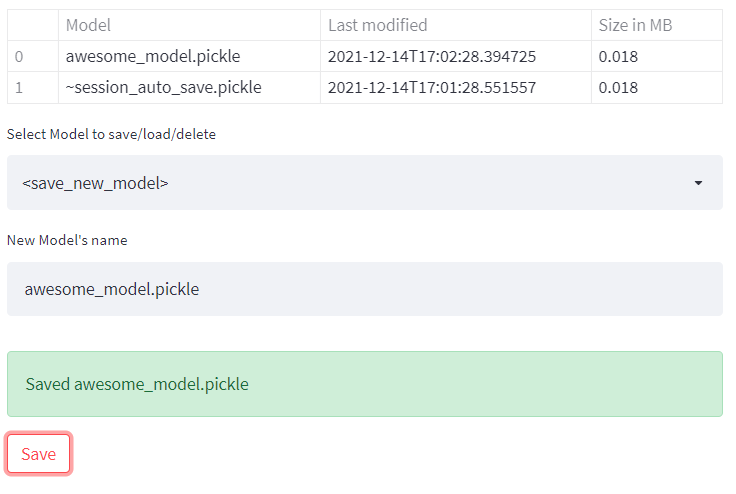Click the Save button
Image resolution: width=736 pixels, height=494 pixels.
[x=39, y=454]
